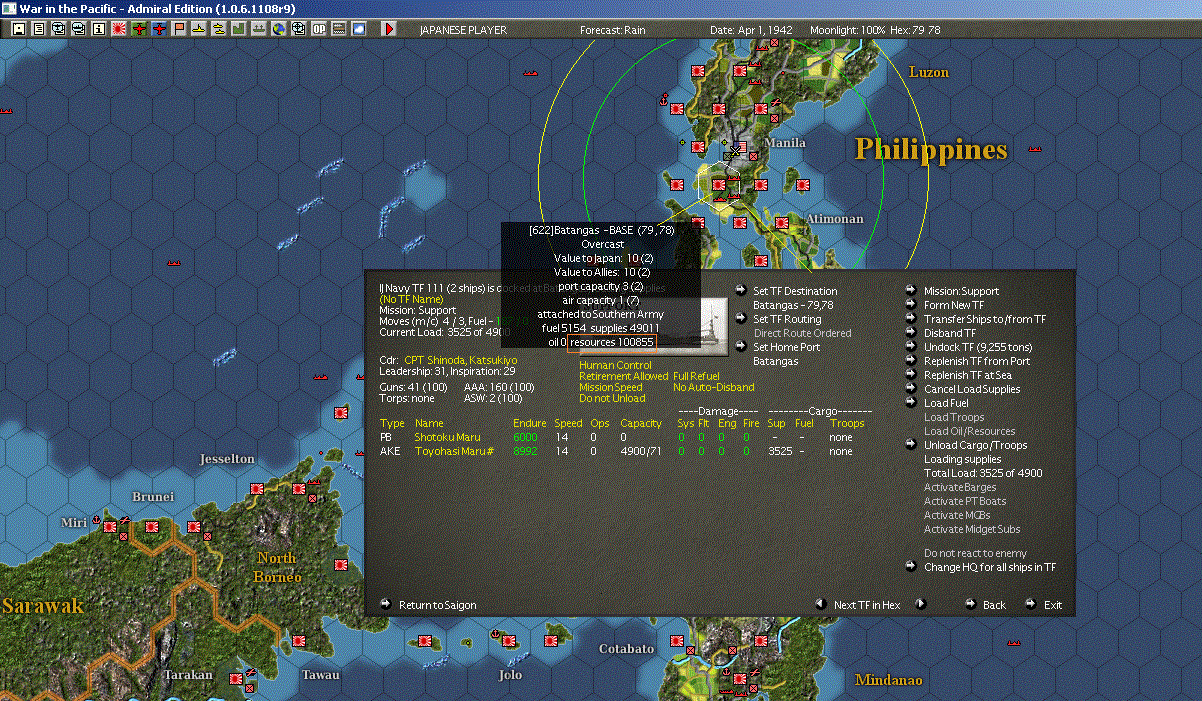The width and height of the screenshot is (1202, 701).
Task: Click the cloud weather toolbar icon
Action: pyautogui.click(x=358, y=30)
